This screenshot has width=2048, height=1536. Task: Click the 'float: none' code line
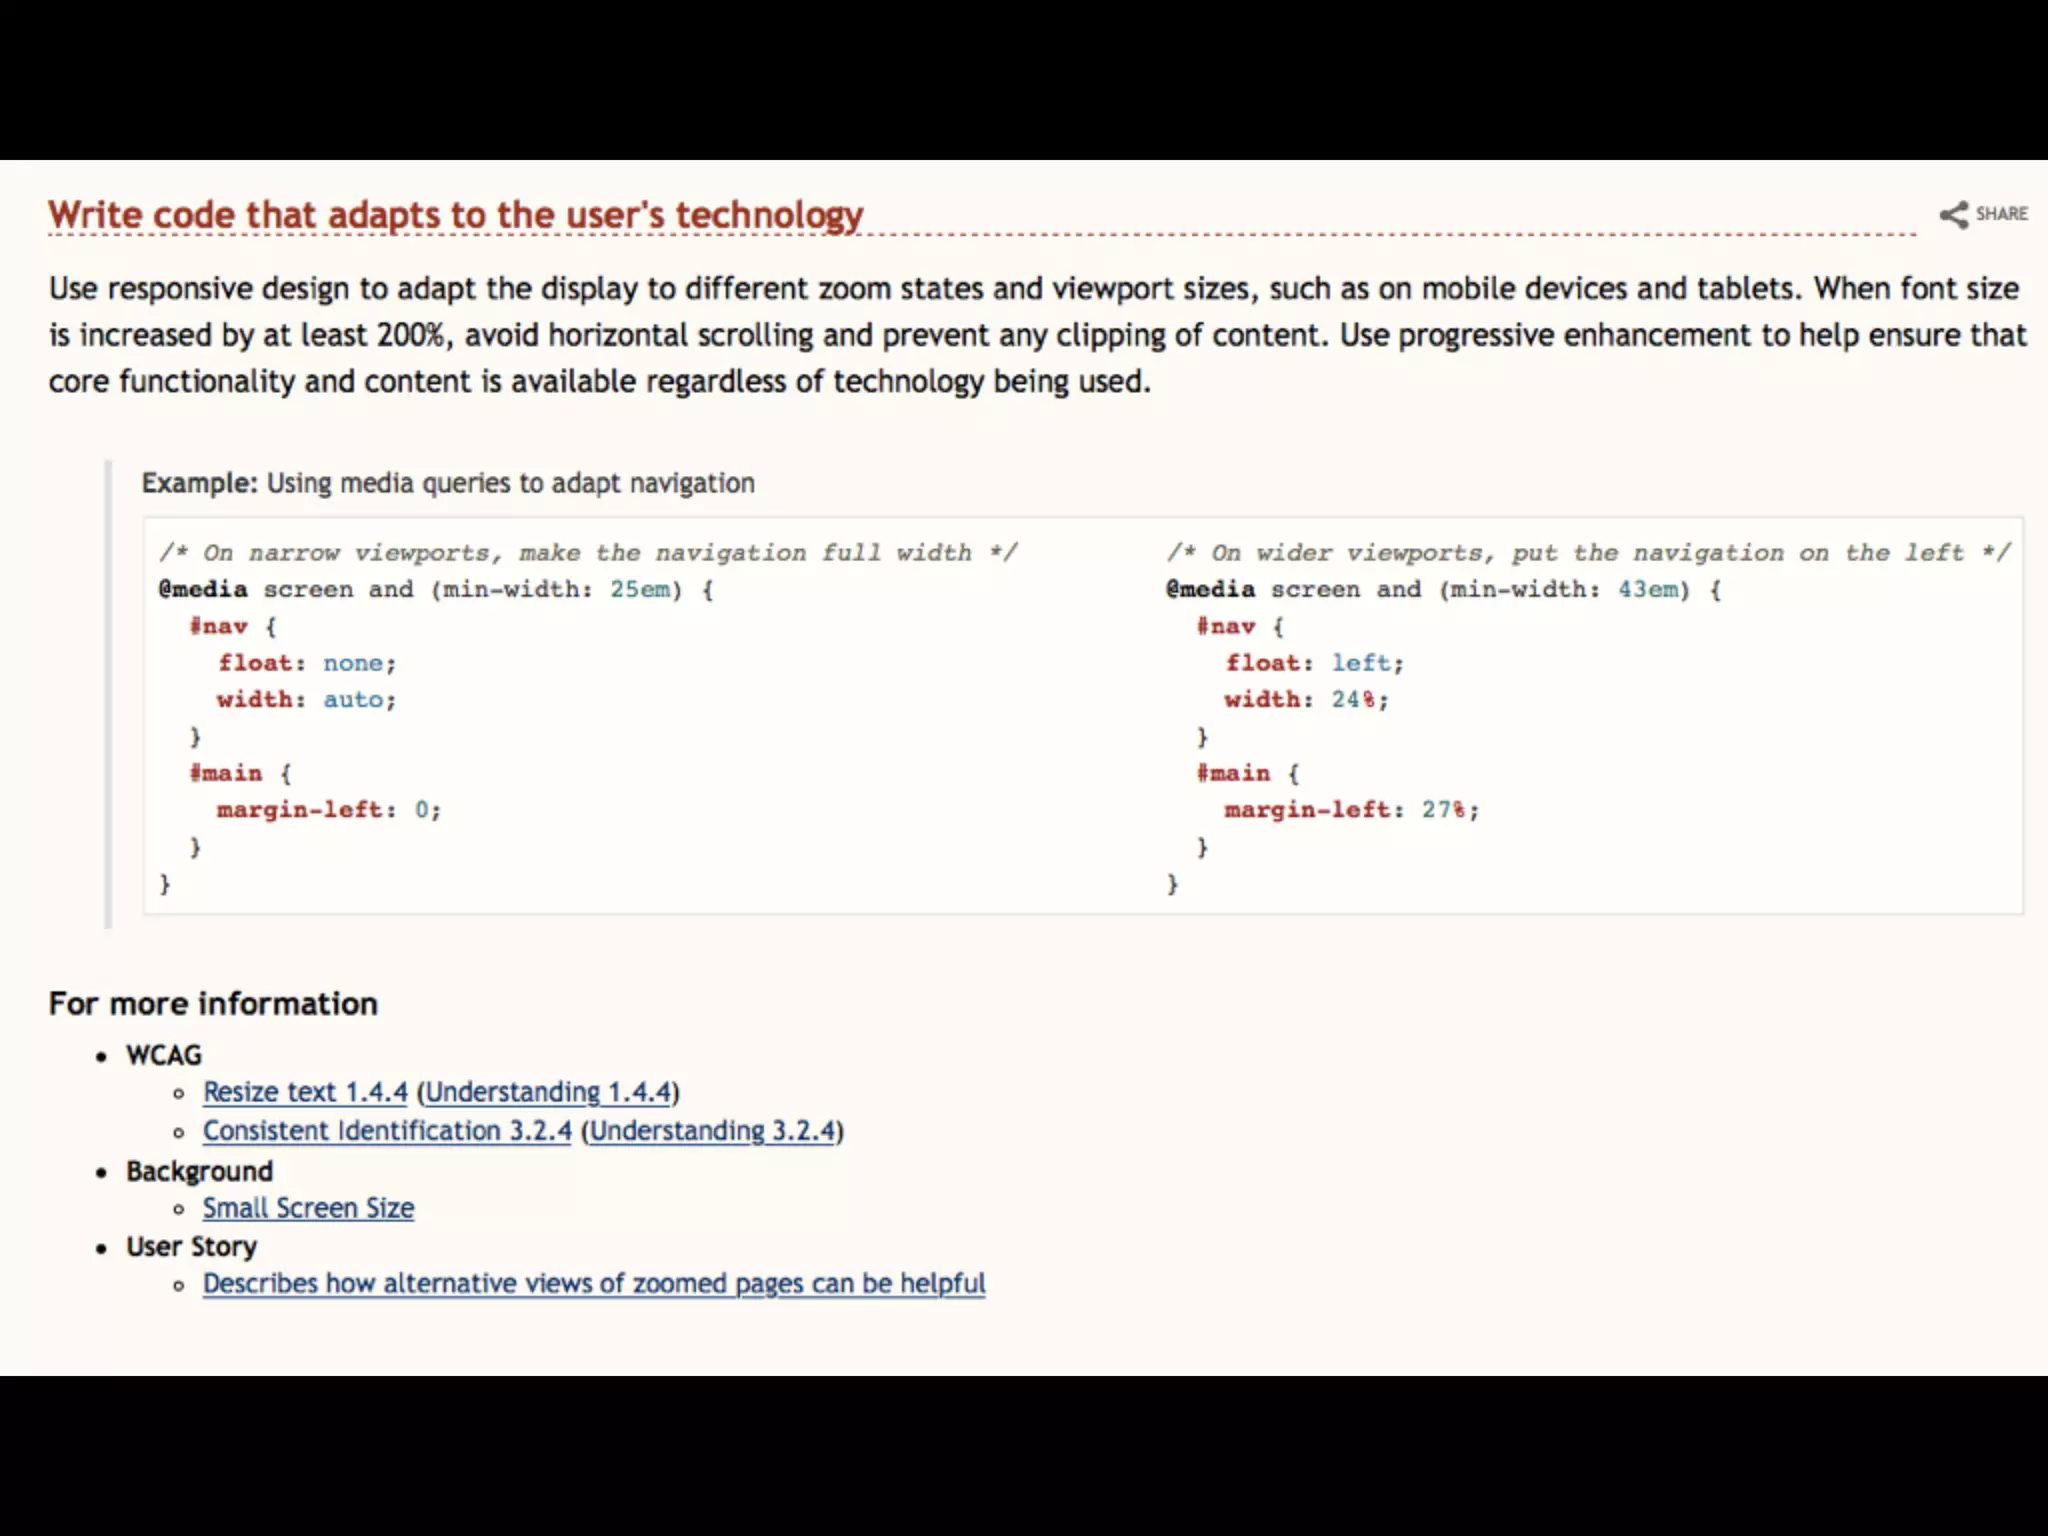click(x=307, y=663)
